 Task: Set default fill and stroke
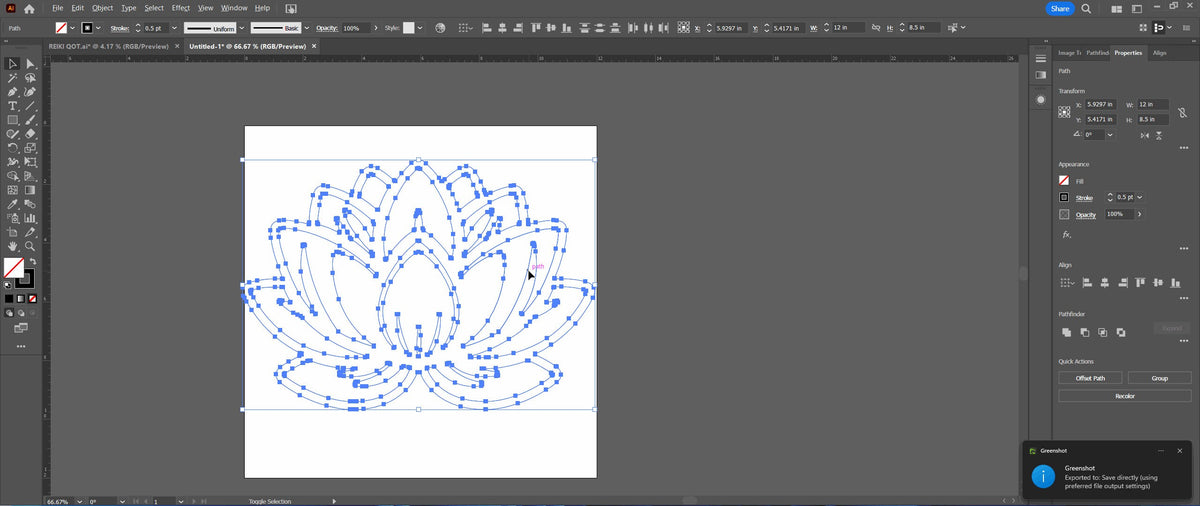click(8, 285)
